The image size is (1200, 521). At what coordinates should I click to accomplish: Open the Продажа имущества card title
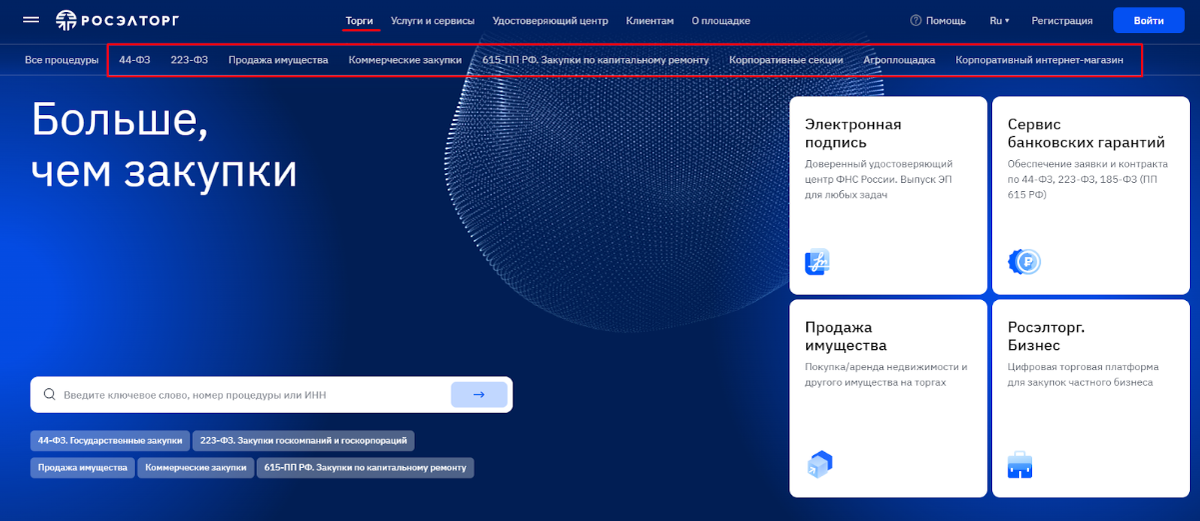(x=846, y=336)
